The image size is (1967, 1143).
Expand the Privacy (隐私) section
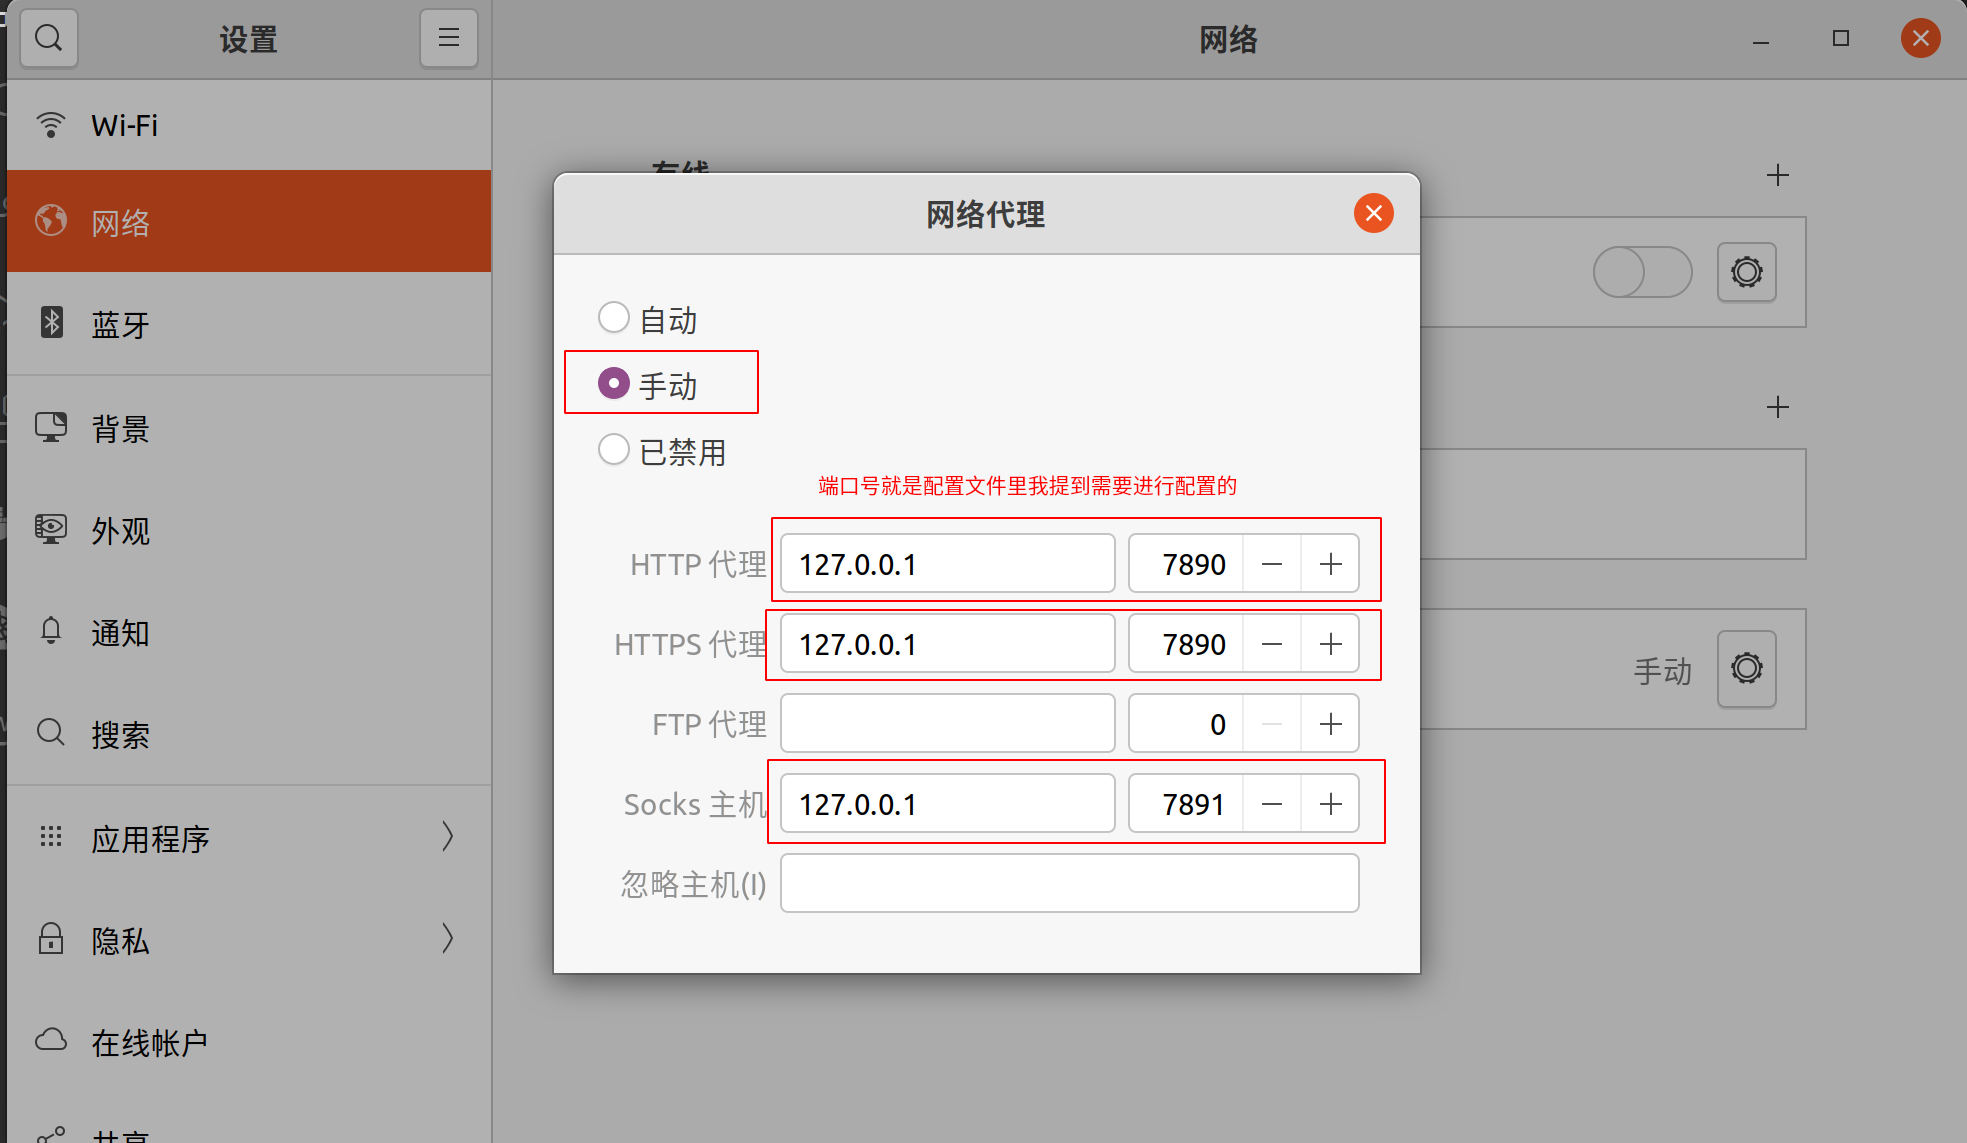click(248, 940)
